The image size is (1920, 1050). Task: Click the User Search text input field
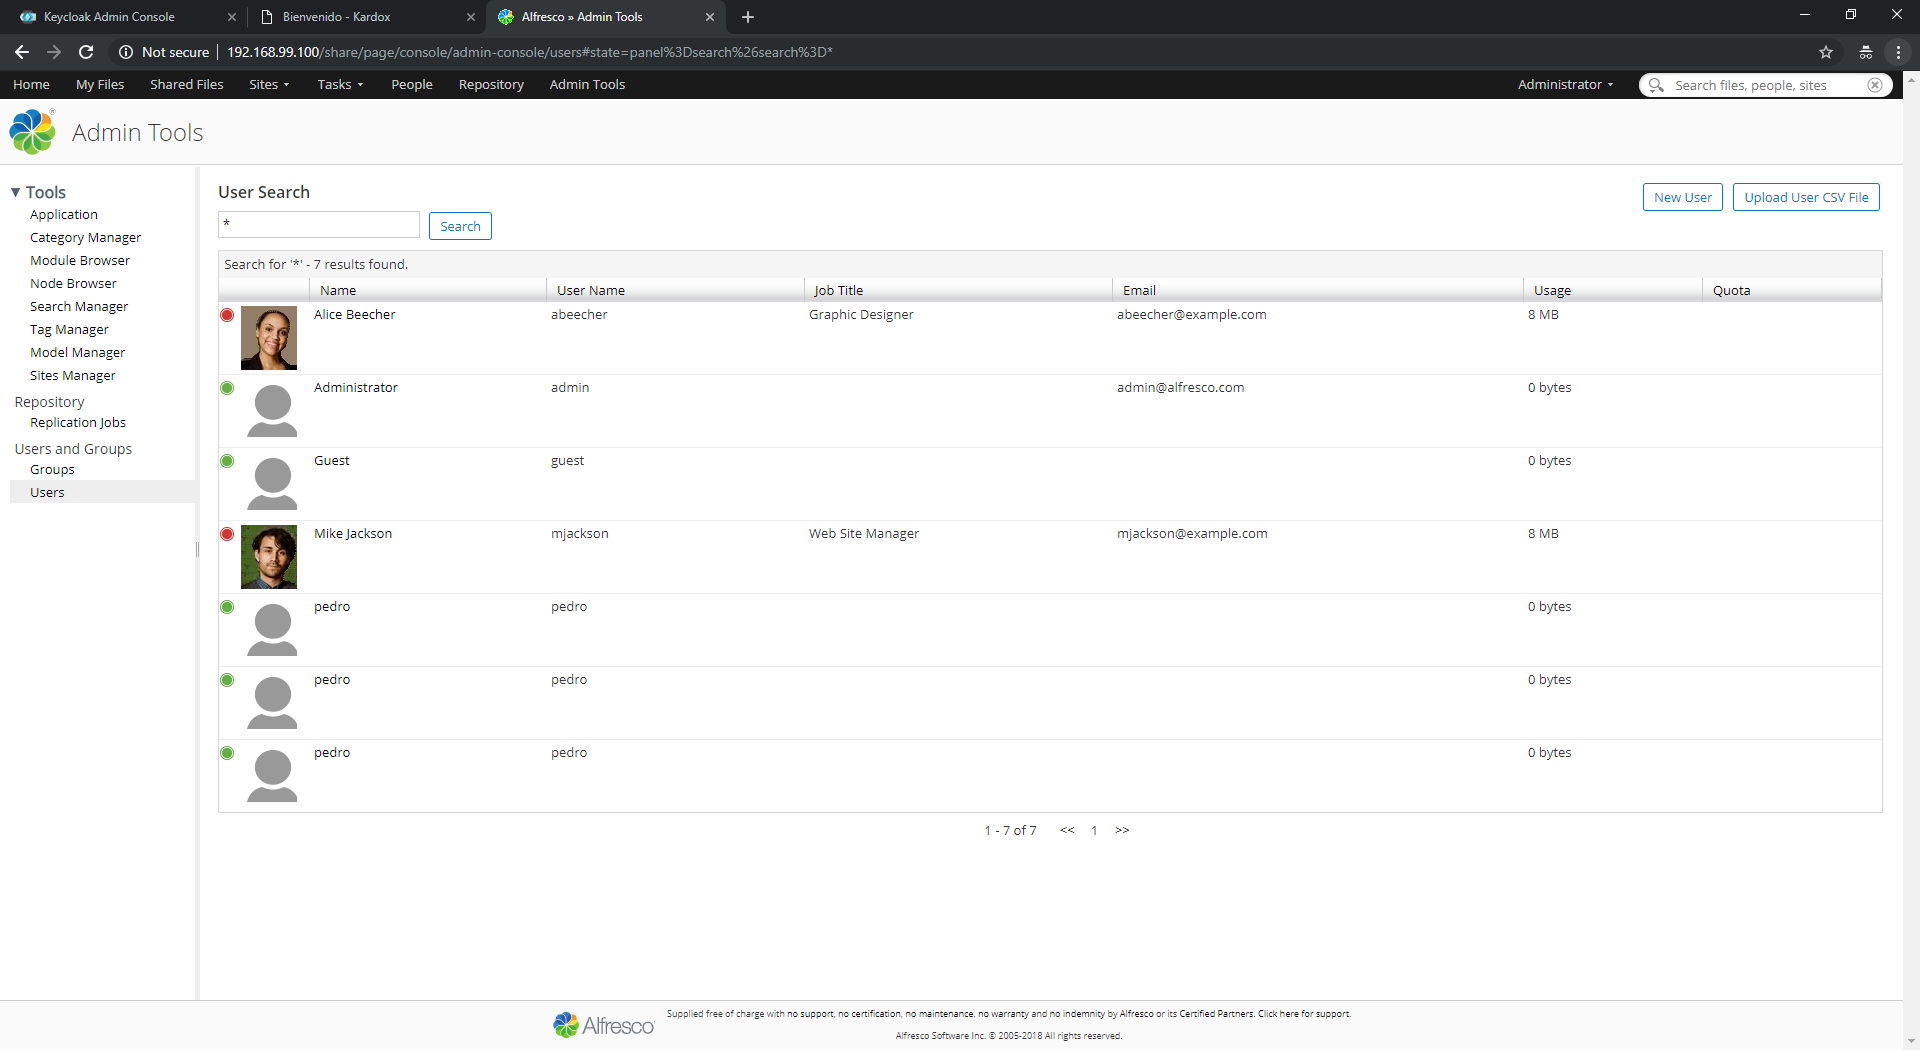319,224
